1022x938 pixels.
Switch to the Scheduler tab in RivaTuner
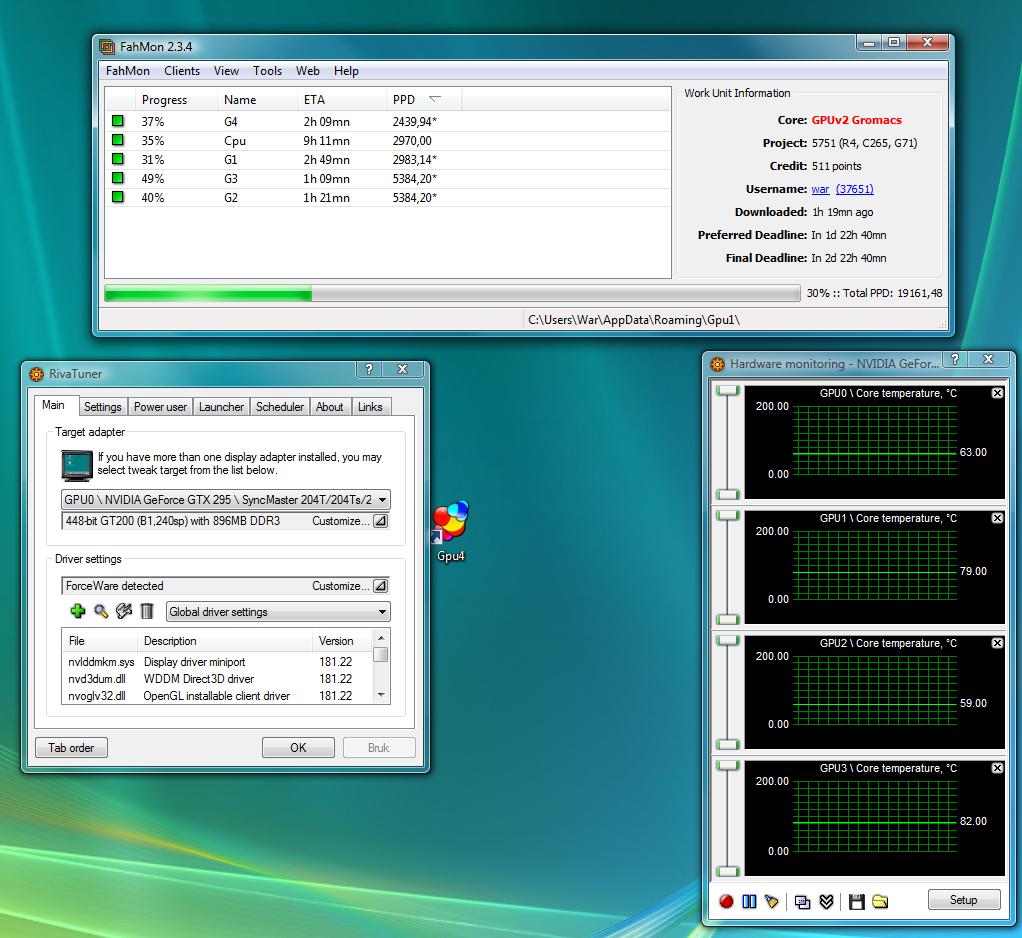click(x=280, y=407)
